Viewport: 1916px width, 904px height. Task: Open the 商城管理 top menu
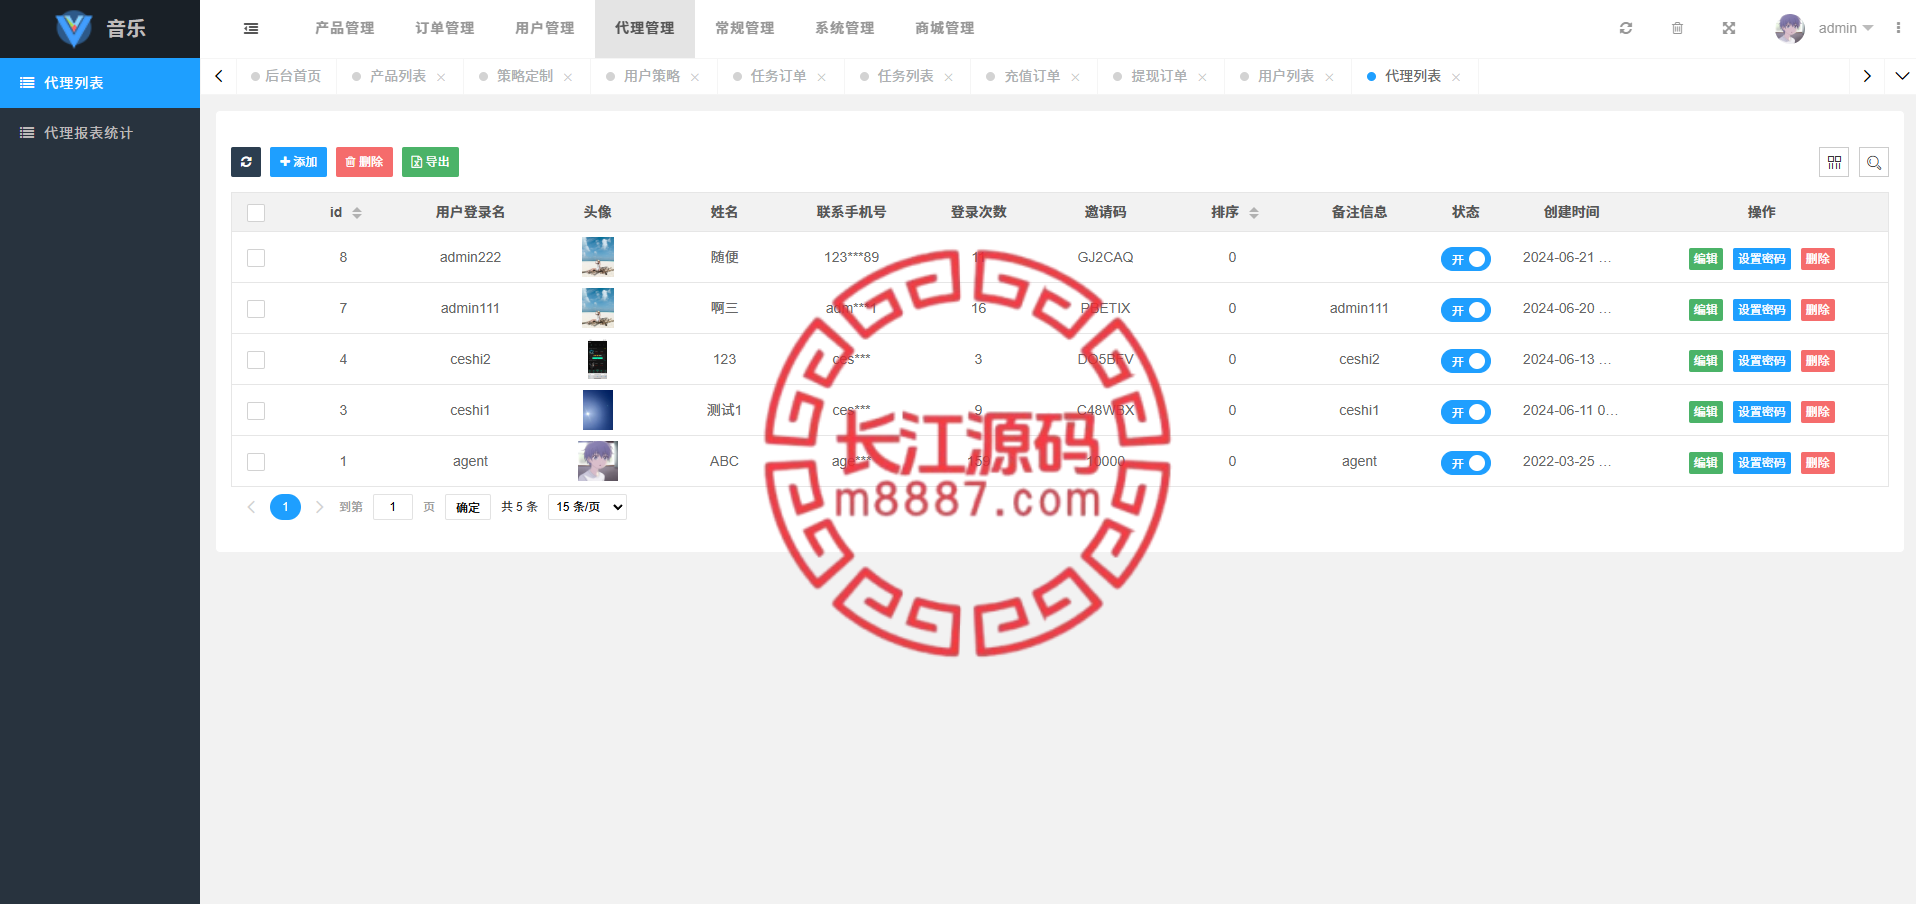pos(945,28)
